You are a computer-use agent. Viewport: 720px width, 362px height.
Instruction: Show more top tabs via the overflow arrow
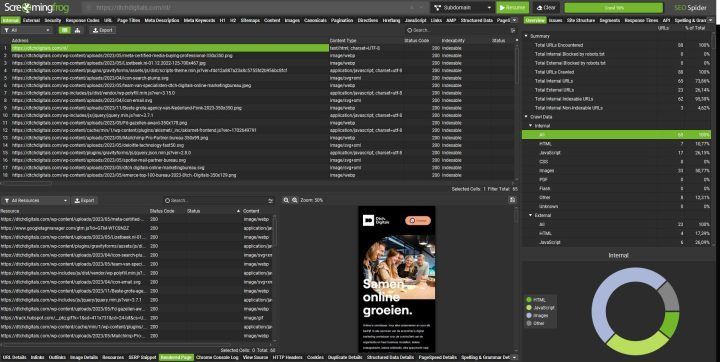pyautogui.click(x=514, y=20)
